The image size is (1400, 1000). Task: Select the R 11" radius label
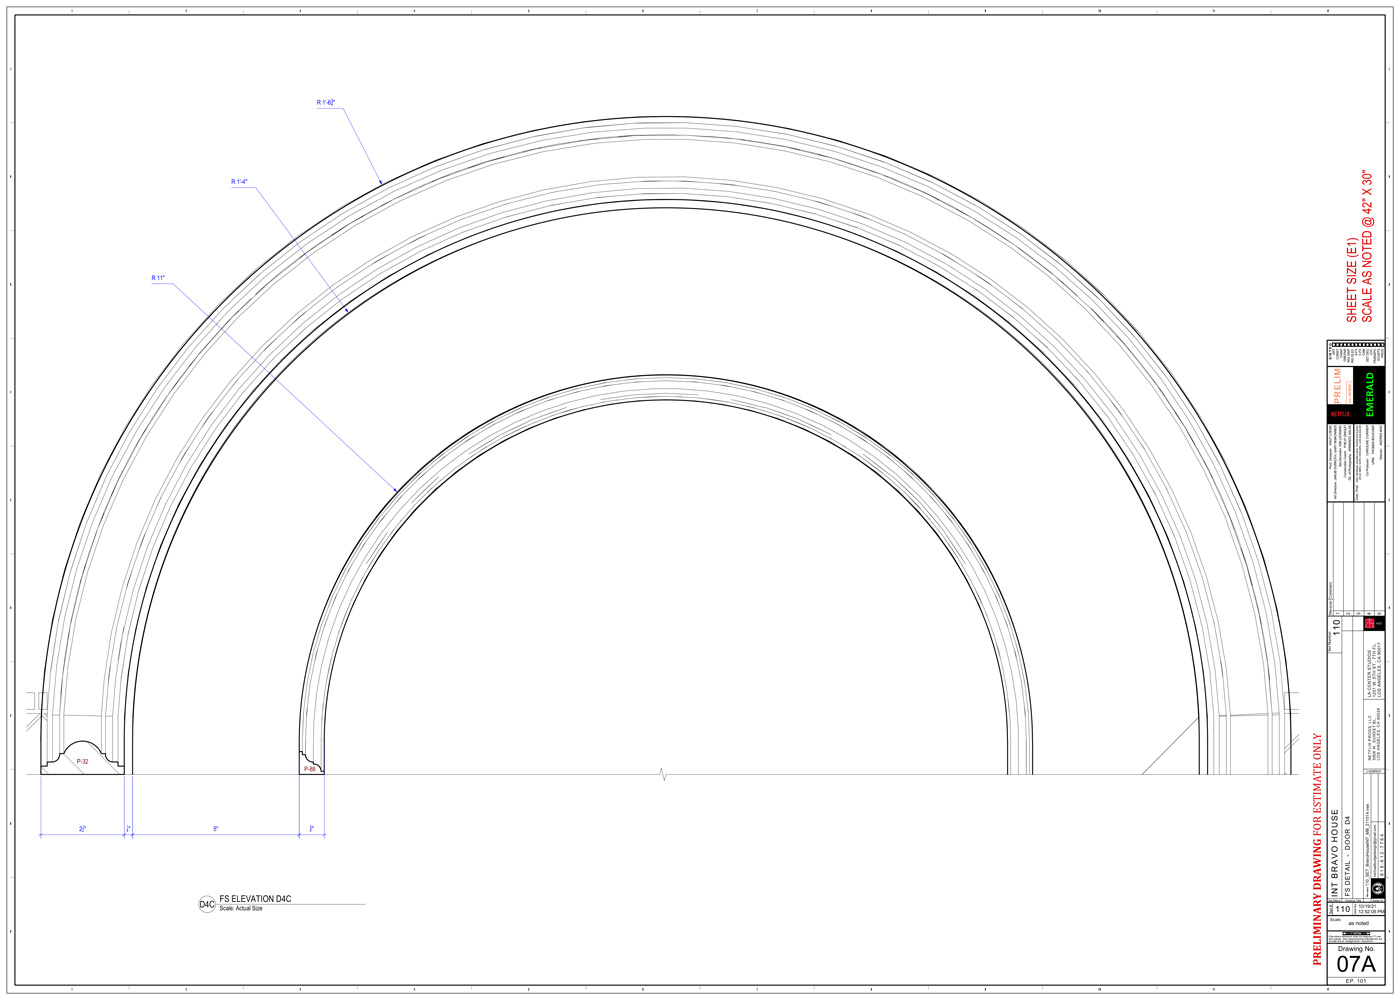pyautogui.click(x=158, y=278)
